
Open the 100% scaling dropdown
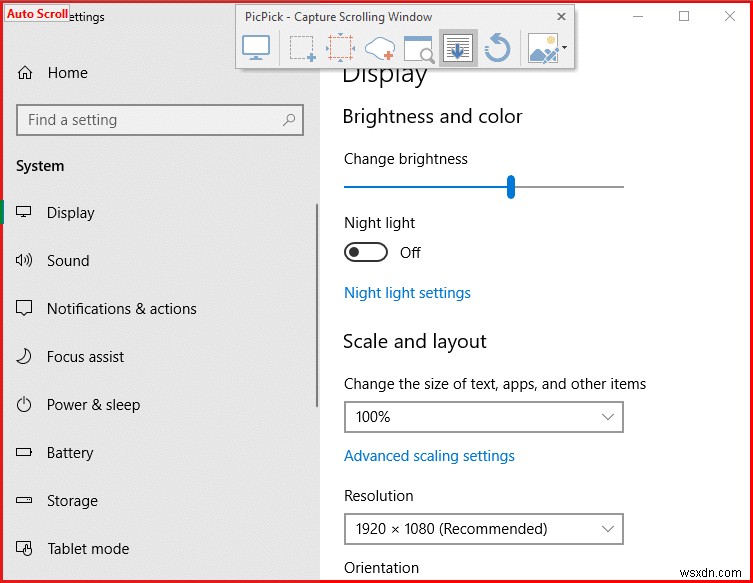point(484,417)
